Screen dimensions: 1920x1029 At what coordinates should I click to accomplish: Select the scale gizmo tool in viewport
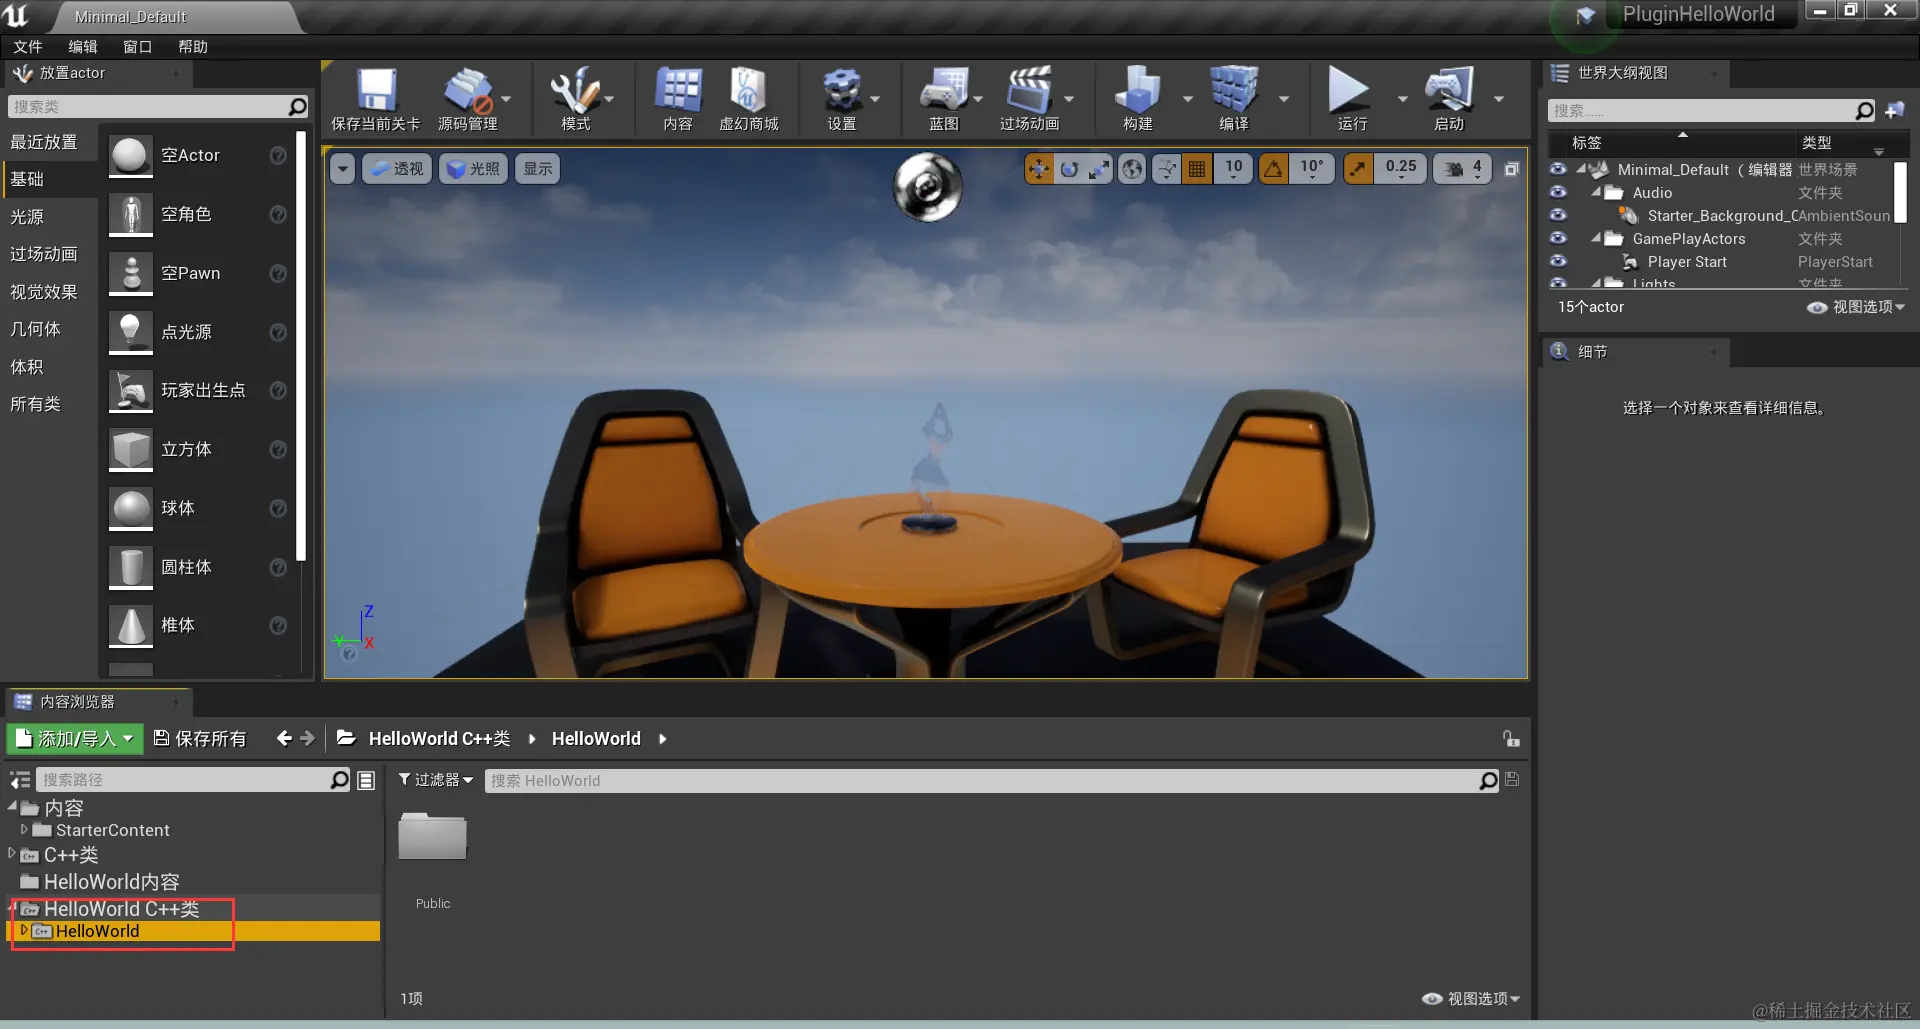[x=1099, y=169]
